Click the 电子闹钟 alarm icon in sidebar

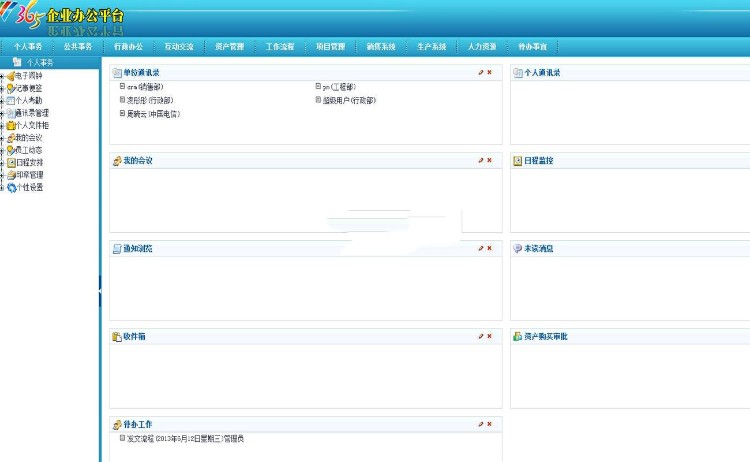pos(11,76)
